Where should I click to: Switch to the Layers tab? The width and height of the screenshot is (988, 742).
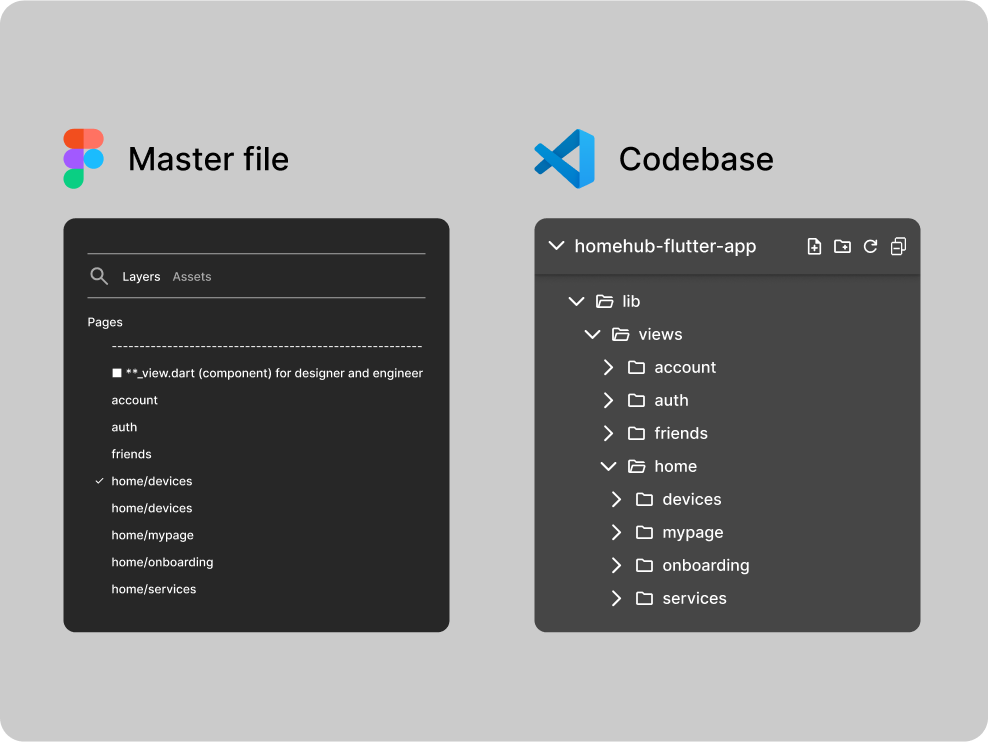click(x=141, y=276)
